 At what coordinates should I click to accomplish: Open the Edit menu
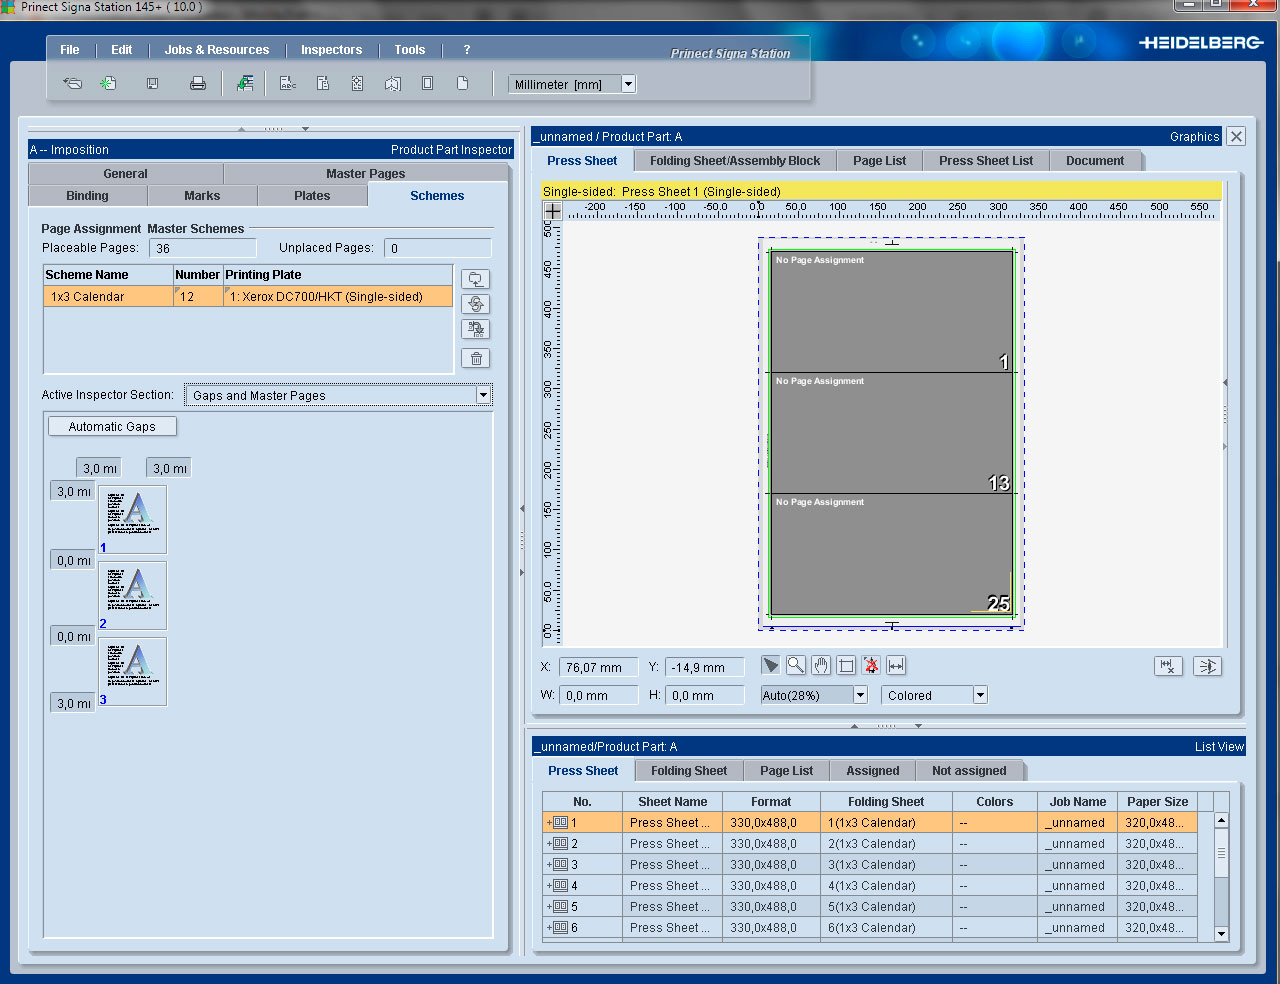(x=122, y=50)
